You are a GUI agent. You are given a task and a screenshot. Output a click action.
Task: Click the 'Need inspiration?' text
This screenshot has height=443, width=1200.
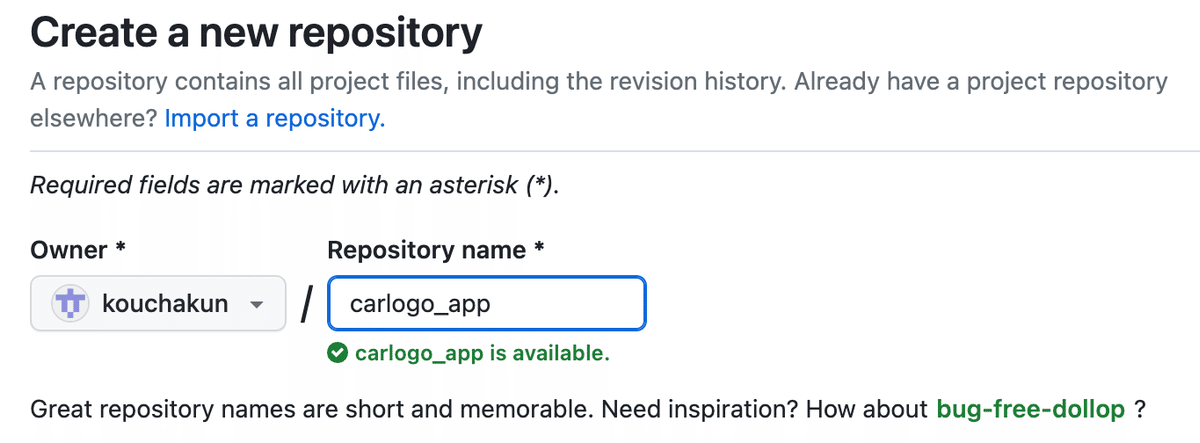[654, 409]
